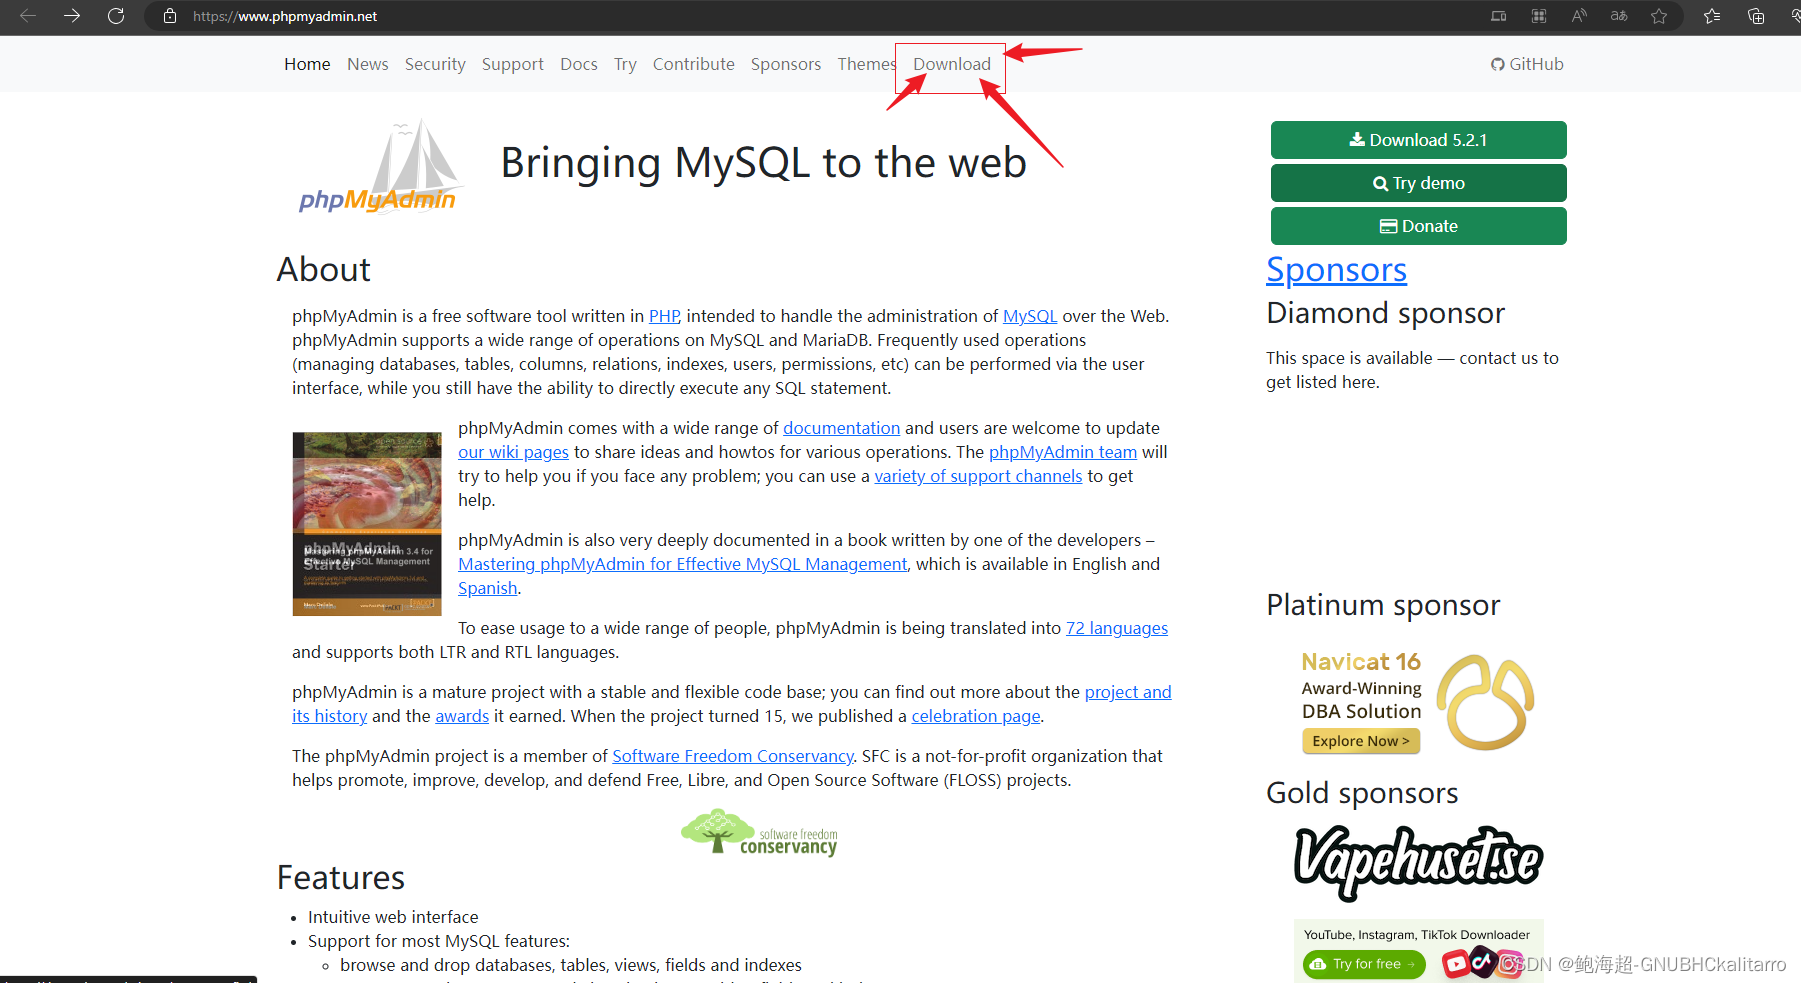Refresh the current page
The height and width of the screenshot is (983, 1801).
pos(116,16)
